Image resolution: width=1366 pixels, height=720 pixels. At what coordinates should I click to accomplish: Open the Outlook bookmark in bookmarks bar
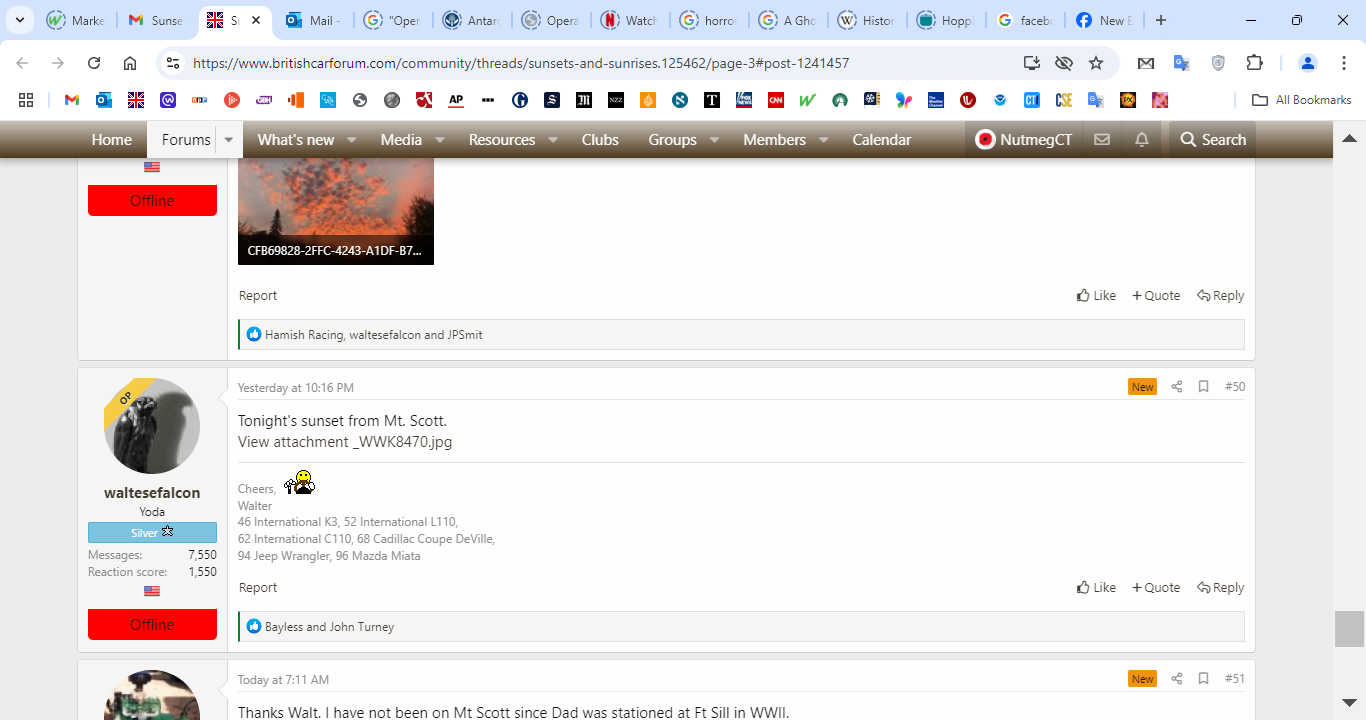[x=104, y=100]
